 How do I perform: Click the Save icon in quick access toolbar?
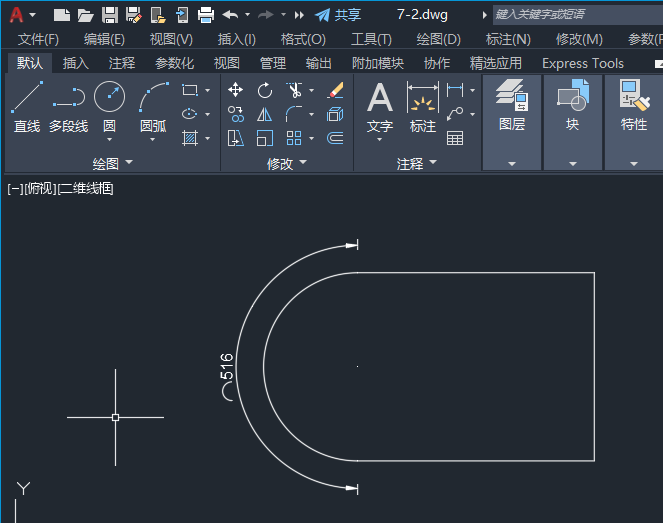(110, 15)
